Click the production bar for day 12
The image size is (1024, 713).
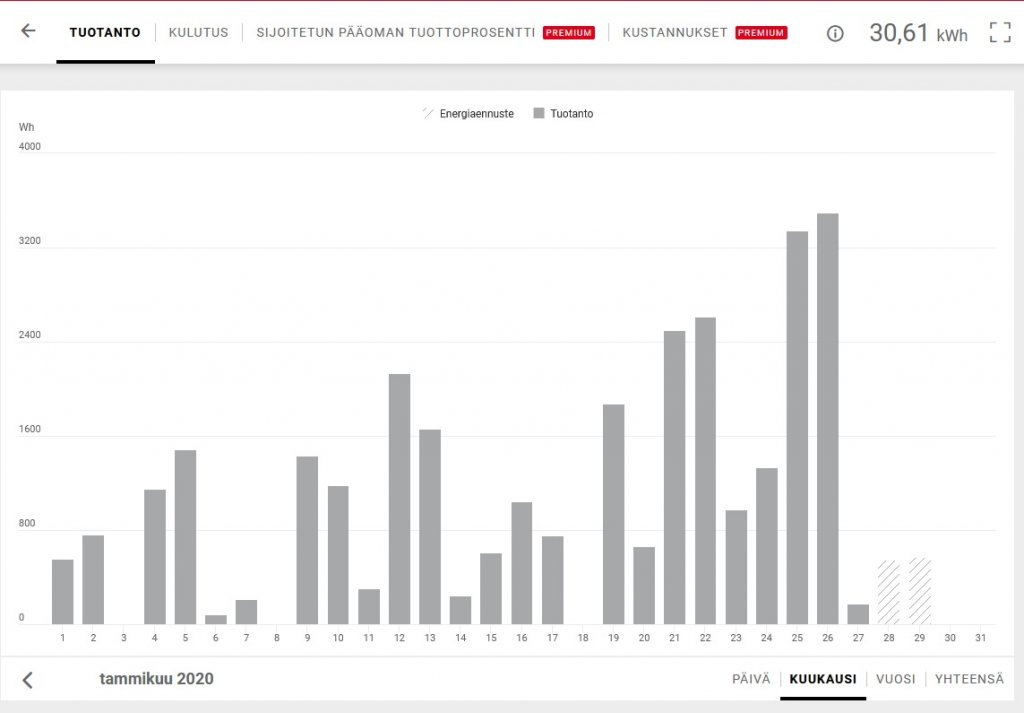[x=399, y=498]
